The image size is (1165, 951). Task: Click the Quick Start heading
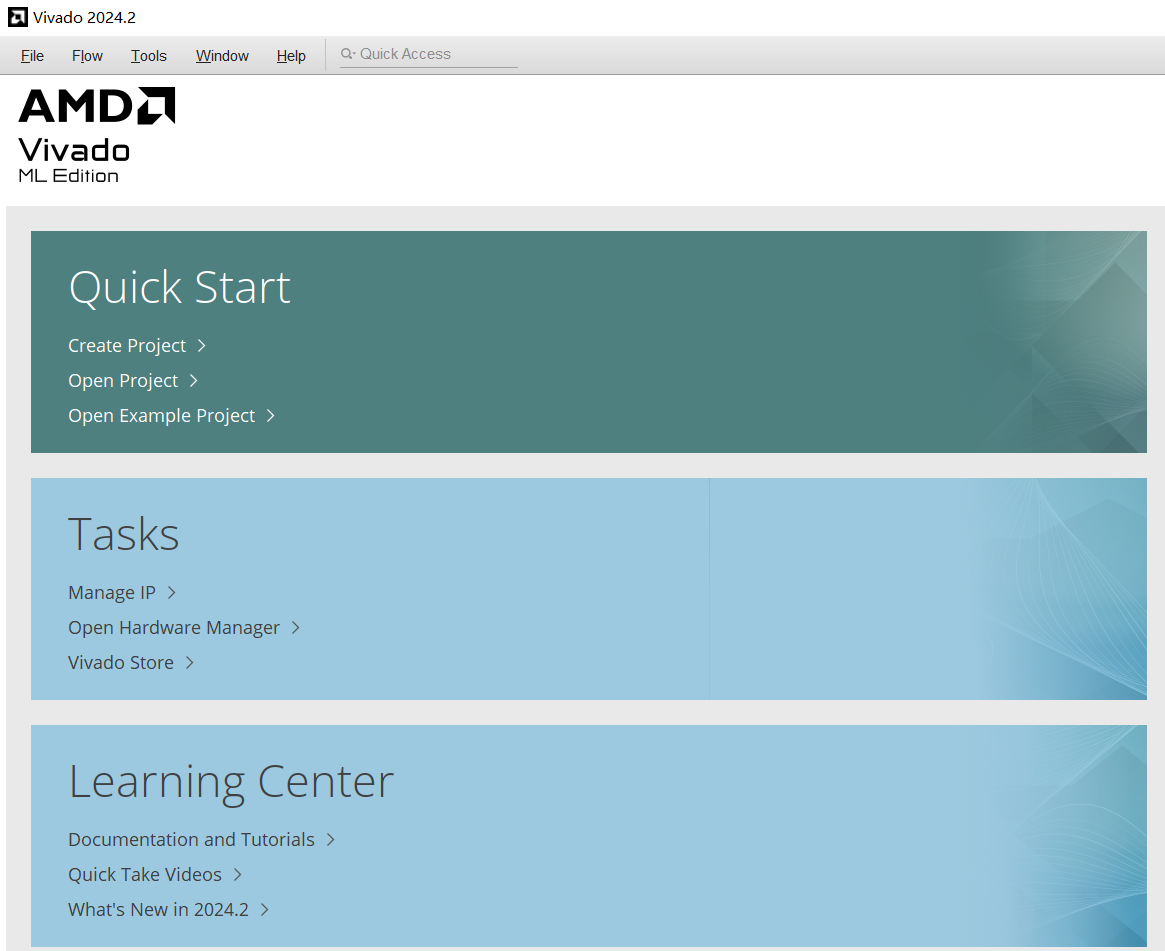pyautogui.click(x=179, y=288)
